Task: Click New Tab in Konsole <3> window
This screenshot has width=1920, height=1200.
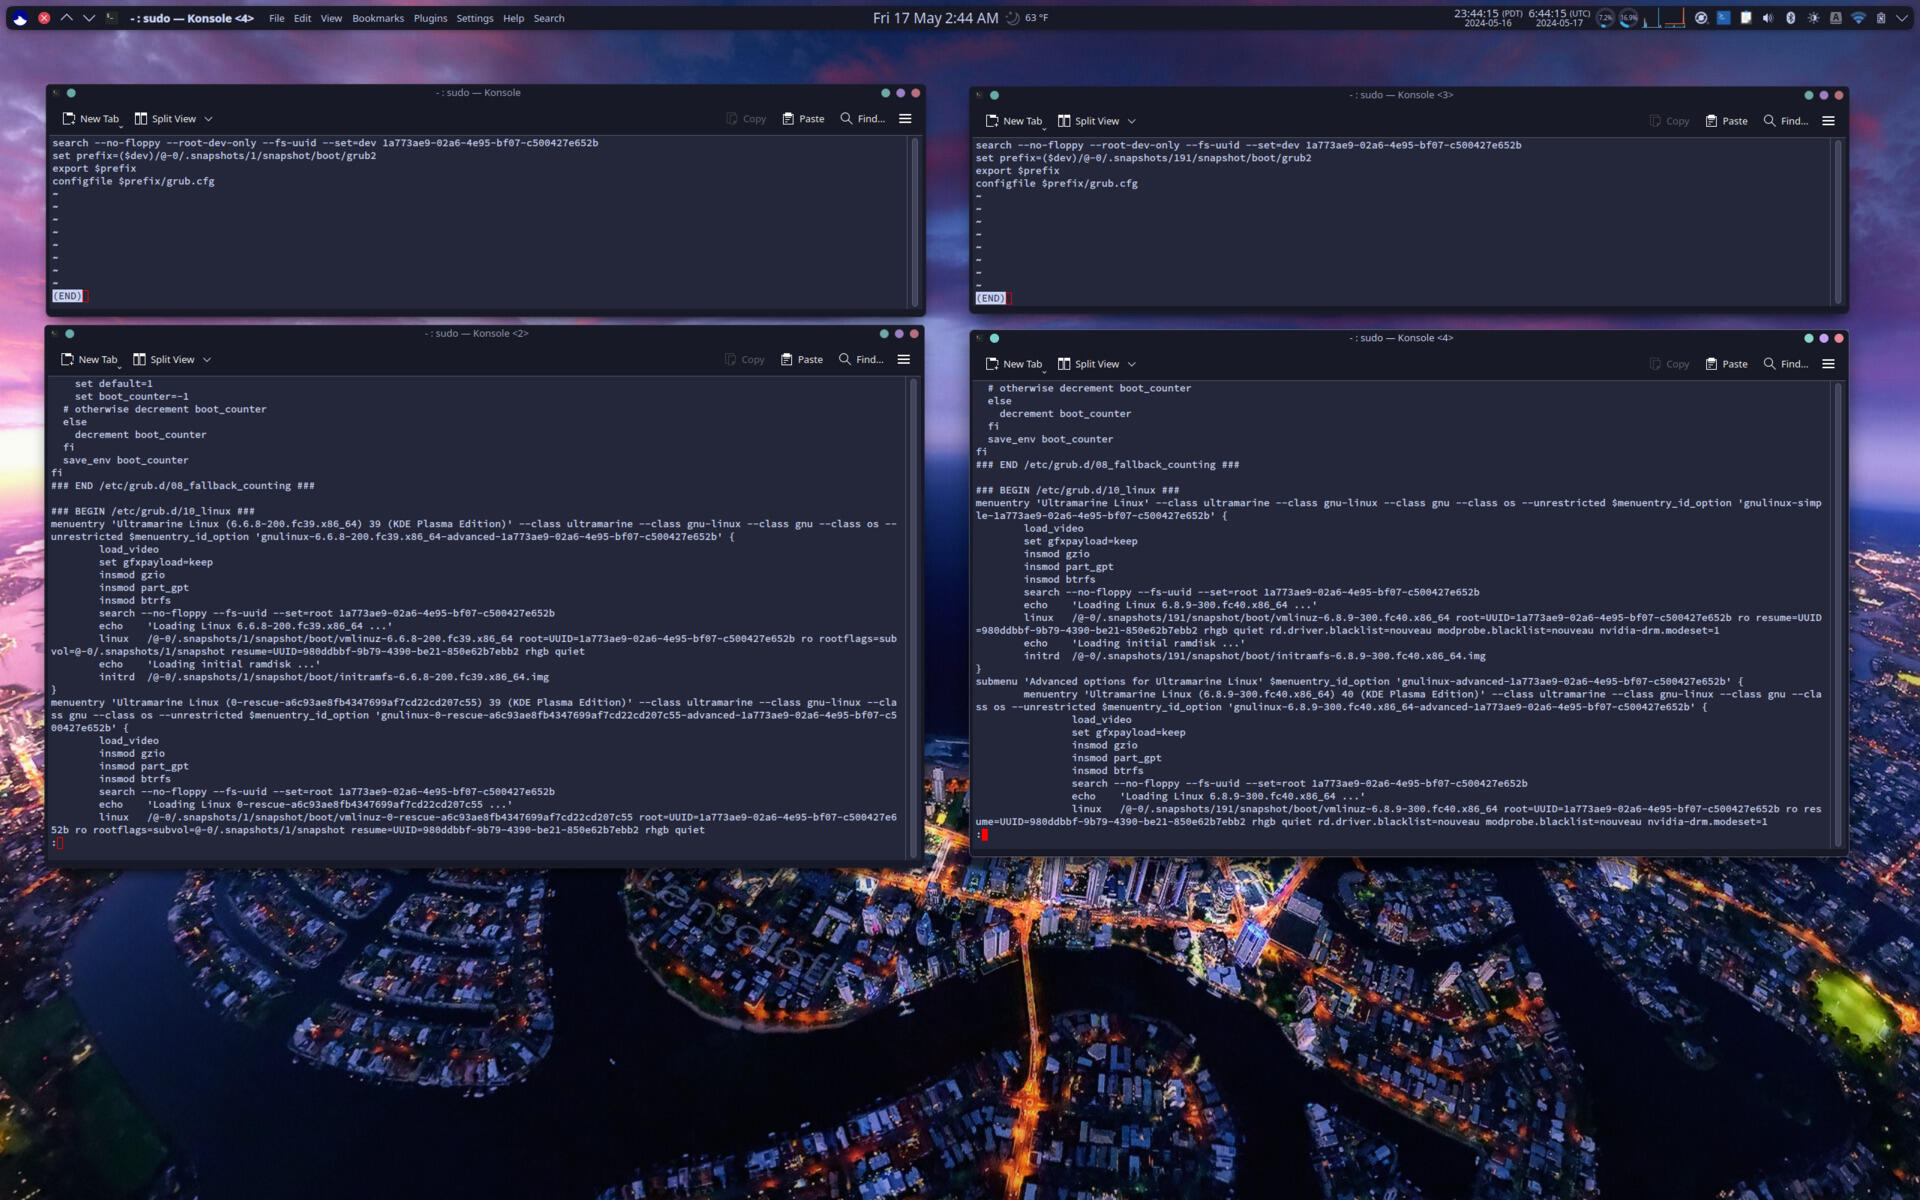Action: pos(1014,121)
